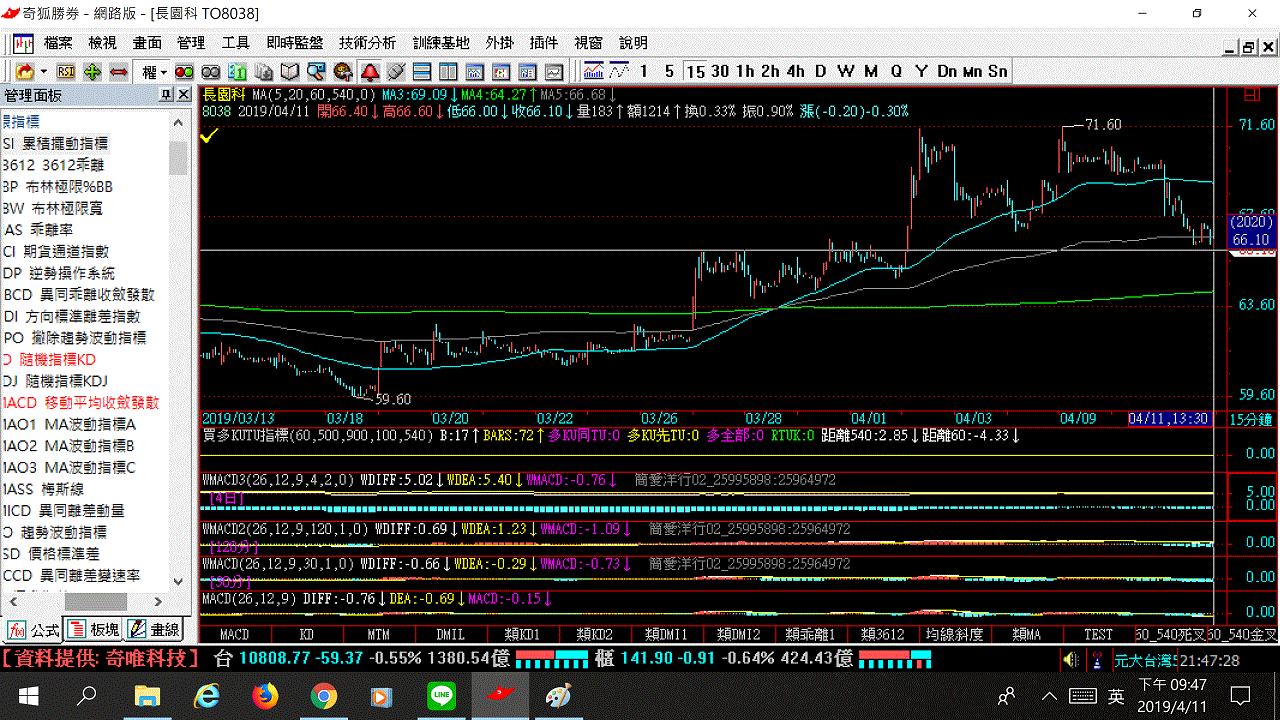Click the RSI indicator toolbar icon
Image resolution: width=1280 pixels, height=720 pixels.
coord(66,71)
